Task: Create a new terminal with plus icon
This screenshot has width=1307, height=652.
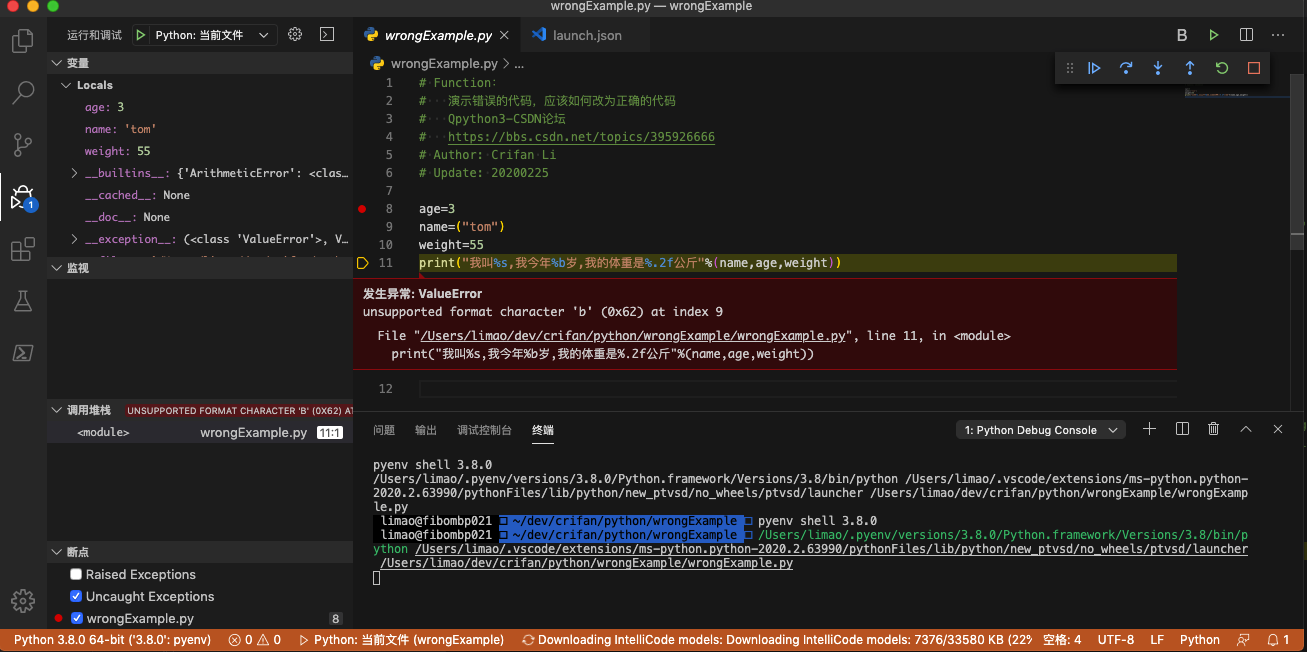Action: click(1150, 429)
